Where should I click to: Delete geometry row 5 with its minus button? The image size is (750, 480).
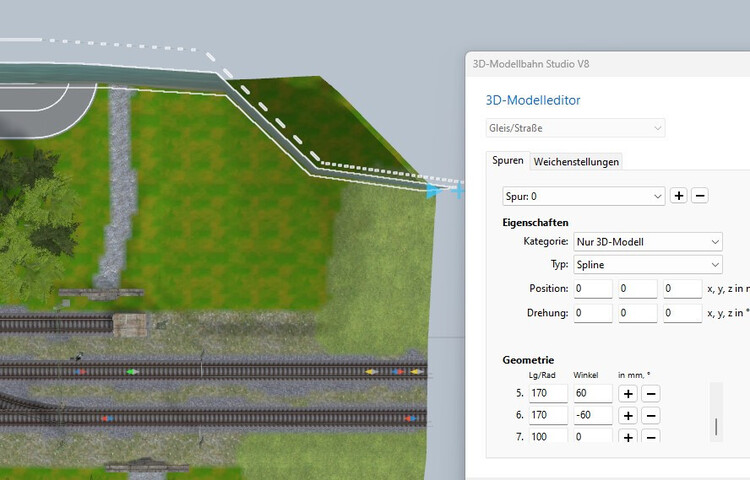651,393
